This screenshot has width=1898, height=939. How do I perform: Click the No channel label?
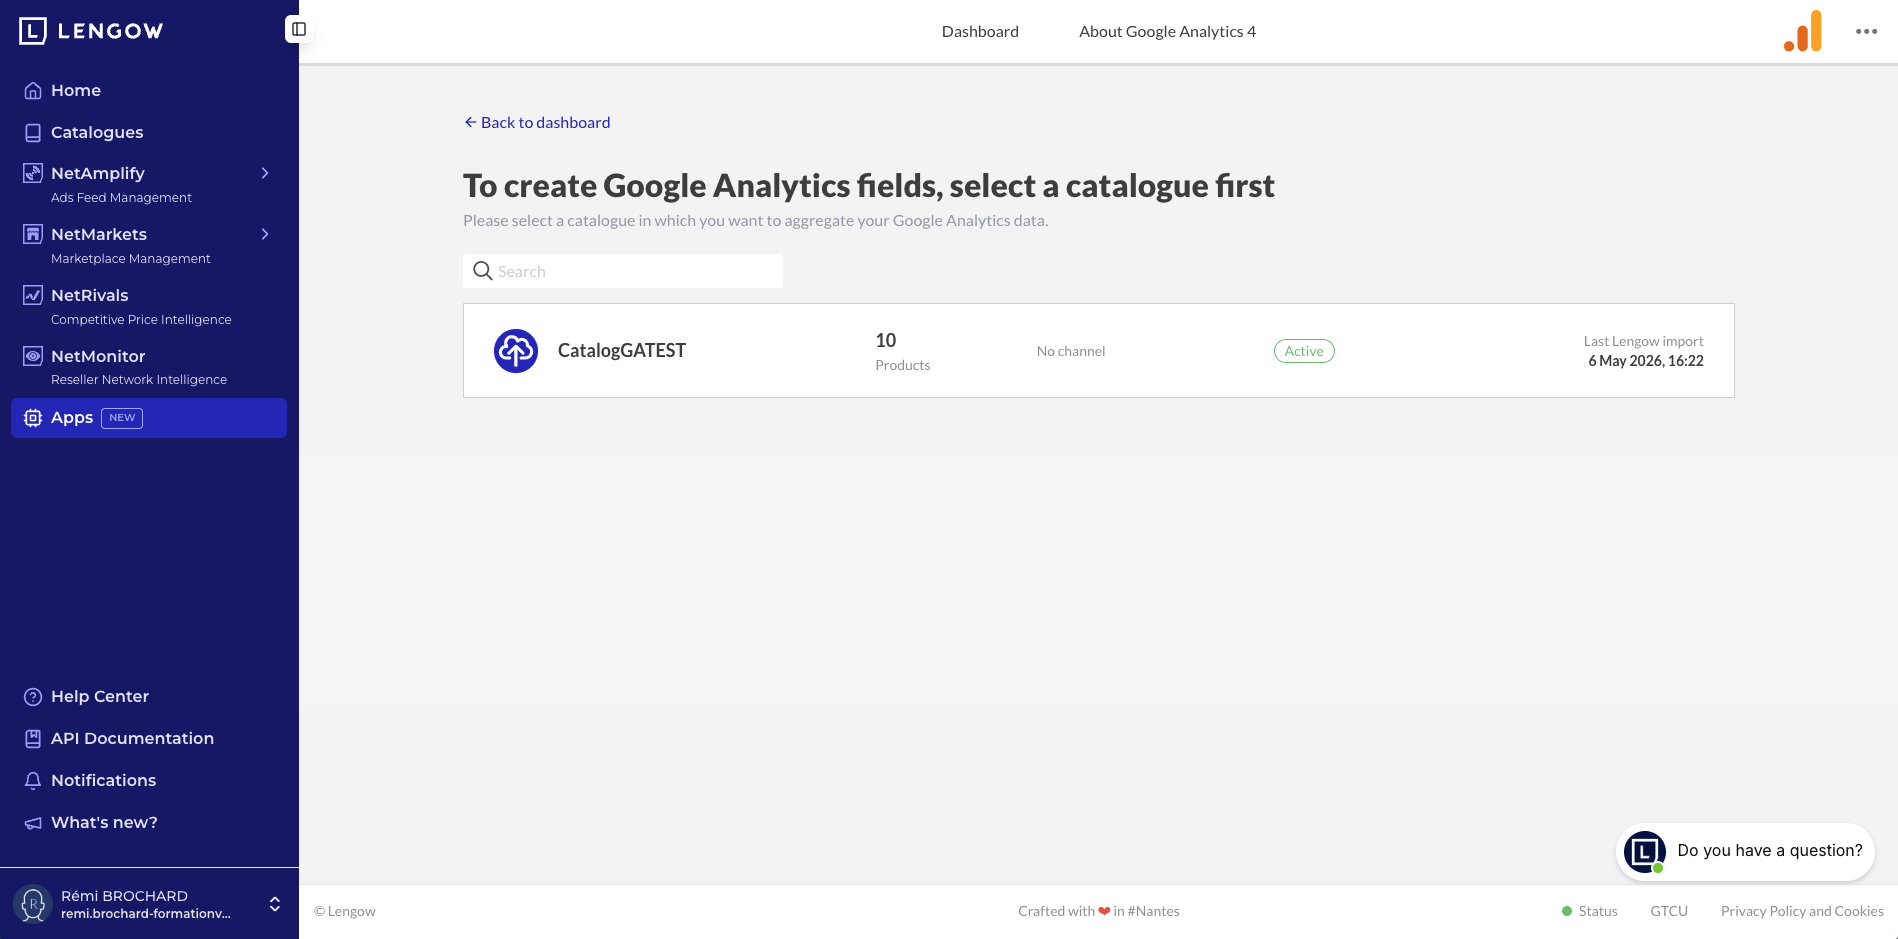[1071, 351]
